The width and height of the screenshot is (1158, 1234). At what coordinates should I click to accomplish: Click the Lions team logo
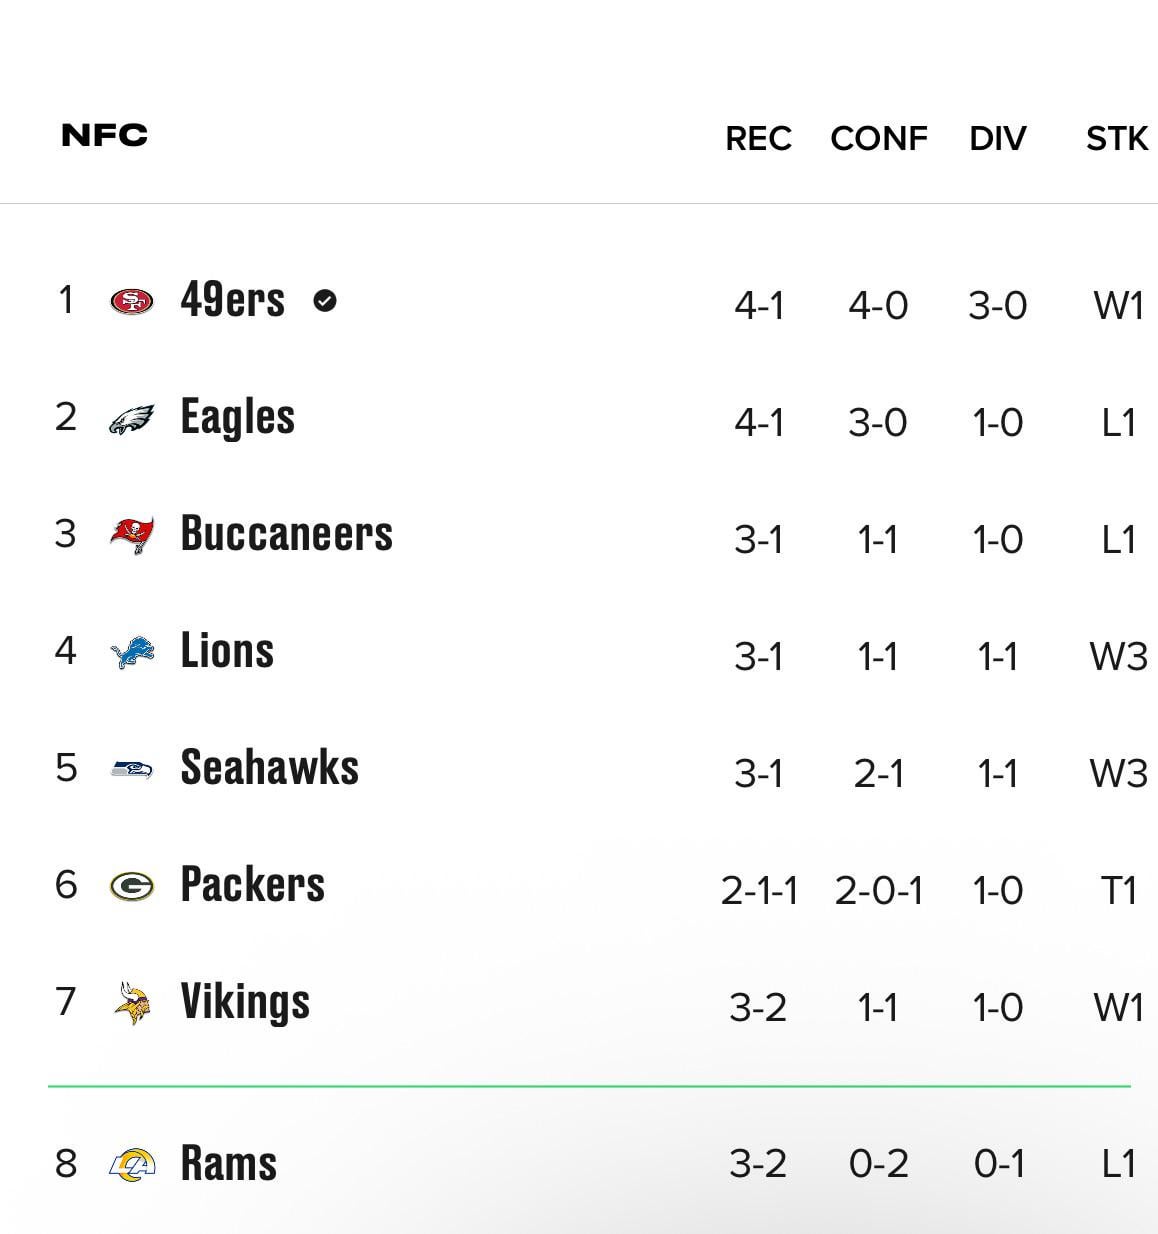pyautogui.click(x=132, y=652)
